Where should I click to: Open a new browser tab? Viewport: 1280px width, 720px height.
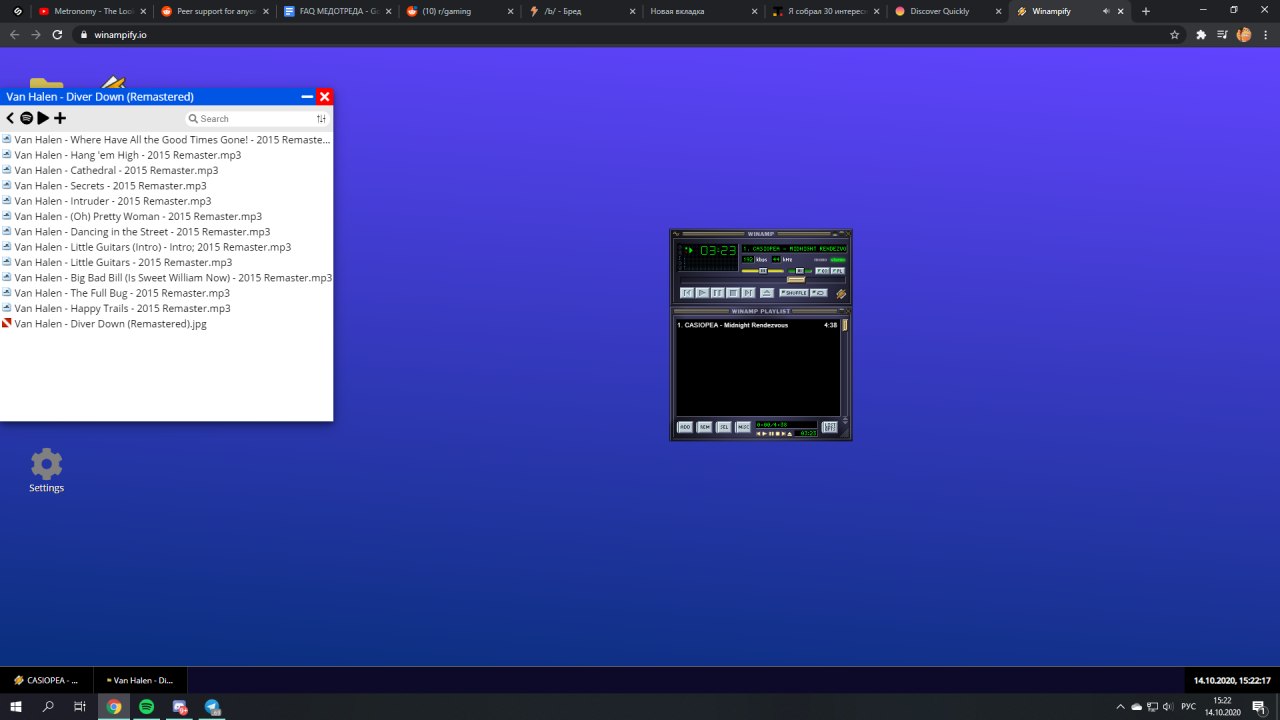[1146, 11]
